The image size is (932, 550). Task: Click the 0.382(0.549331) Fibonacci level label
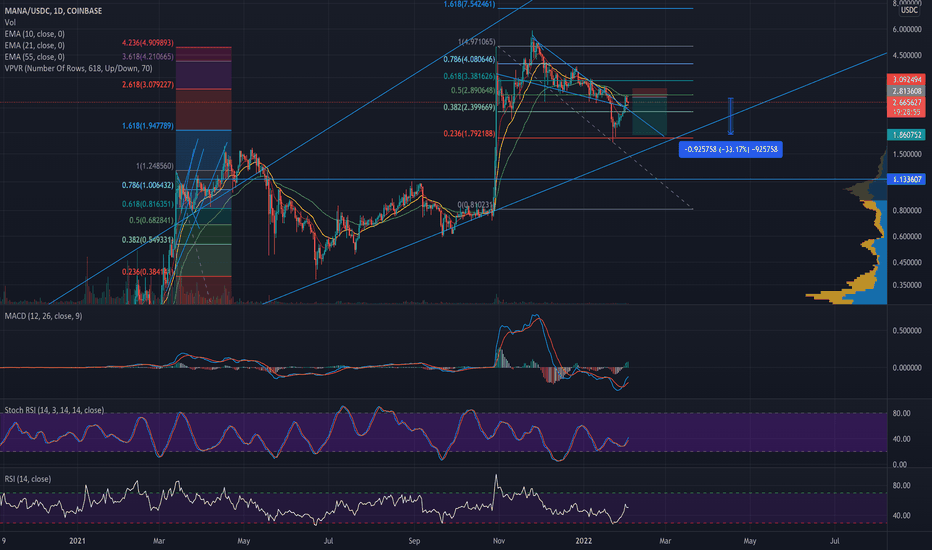click(147, 240)
